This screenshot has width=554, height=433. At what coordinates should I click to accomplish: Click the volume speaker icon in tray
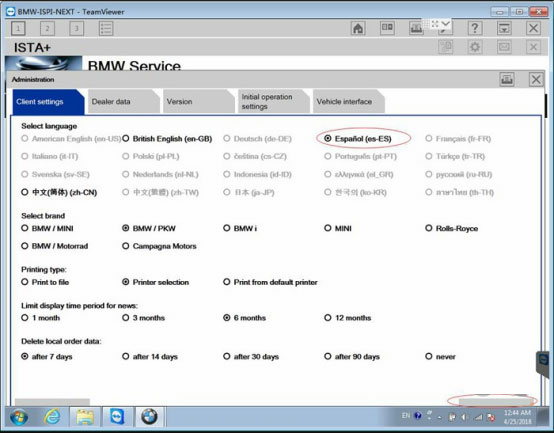464,417
